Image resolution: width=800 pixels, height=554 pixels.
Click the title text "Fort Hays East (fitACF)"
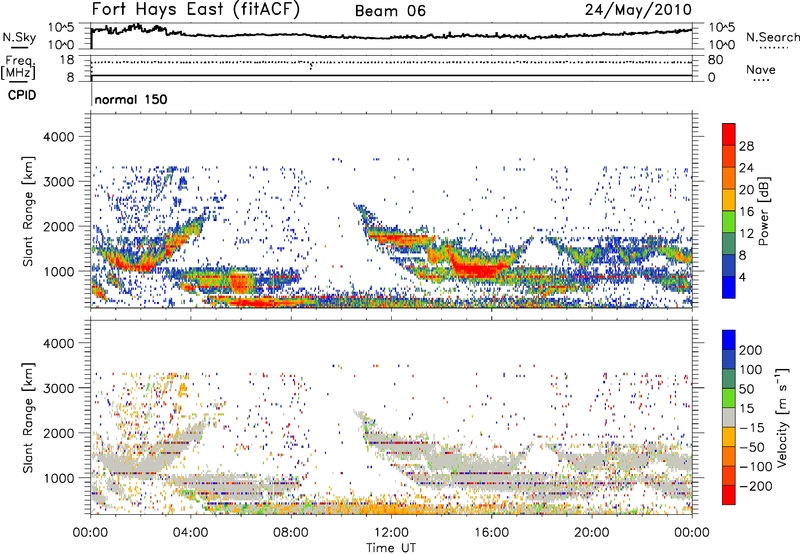[195, 10]
